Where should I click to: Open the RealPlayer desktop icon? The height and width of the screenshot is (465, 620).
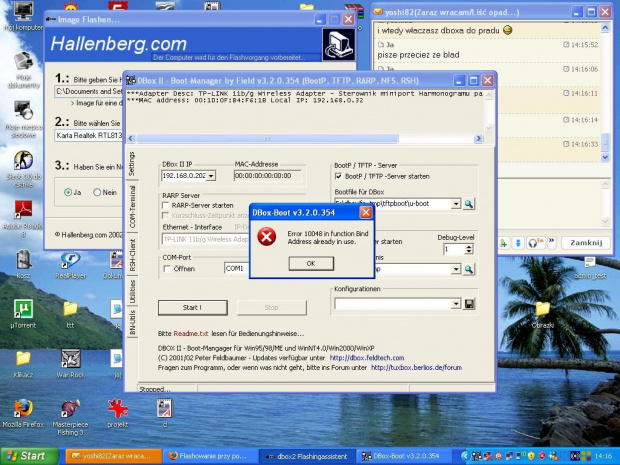pos(70,265)
